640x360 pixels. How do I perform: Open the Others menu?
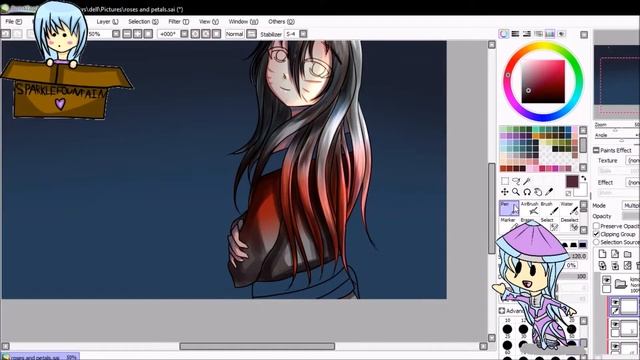(281, 22)
